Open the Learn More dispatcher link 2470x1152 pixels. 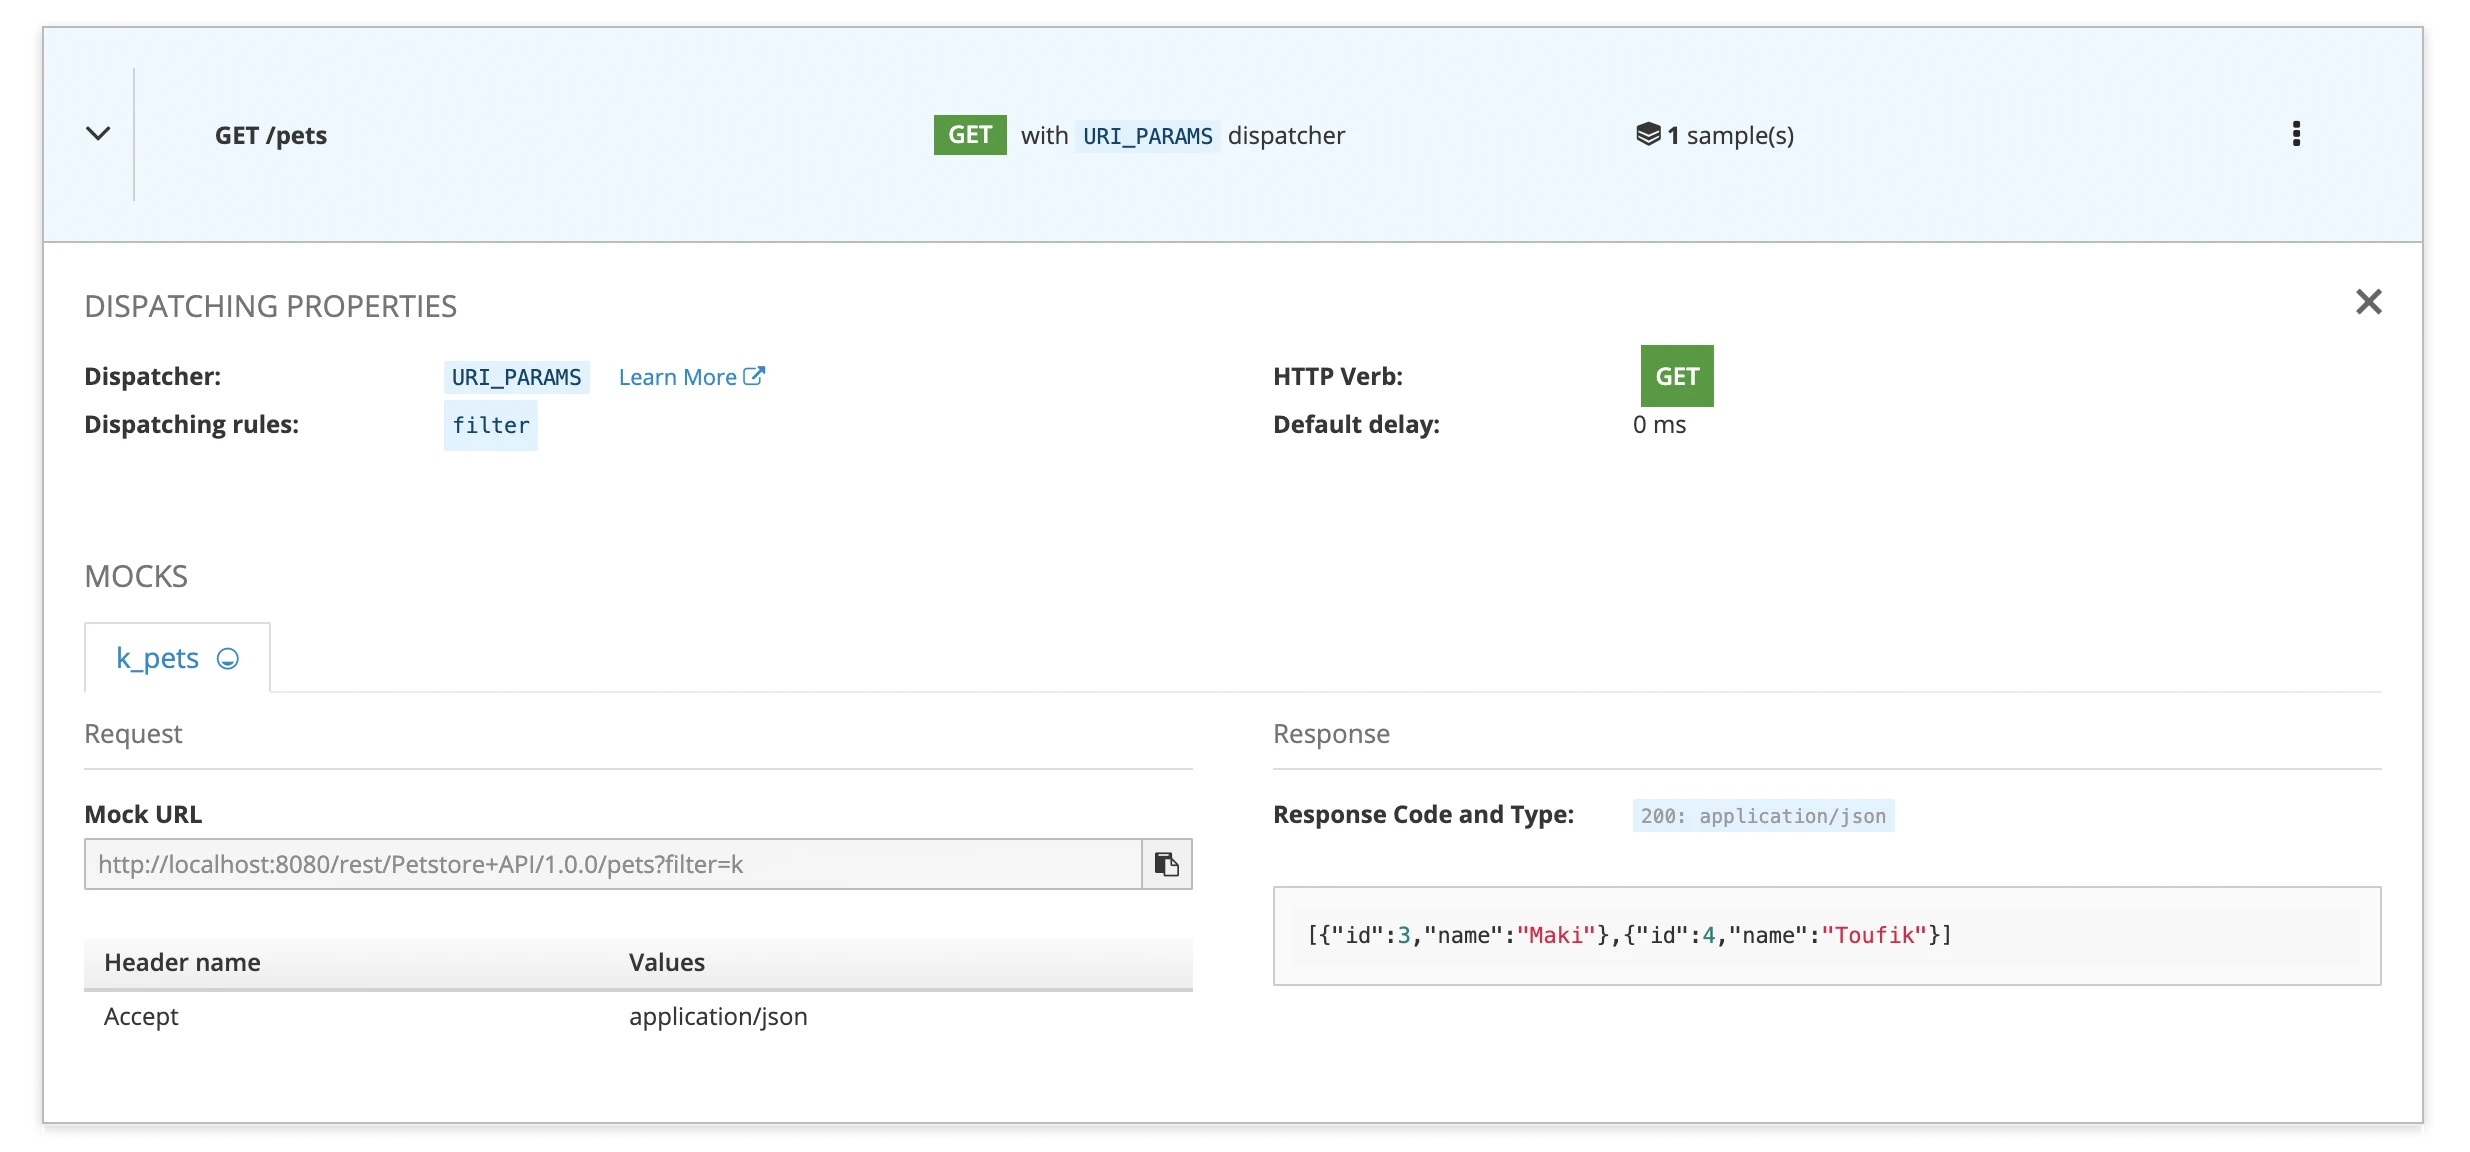[677, 377]
